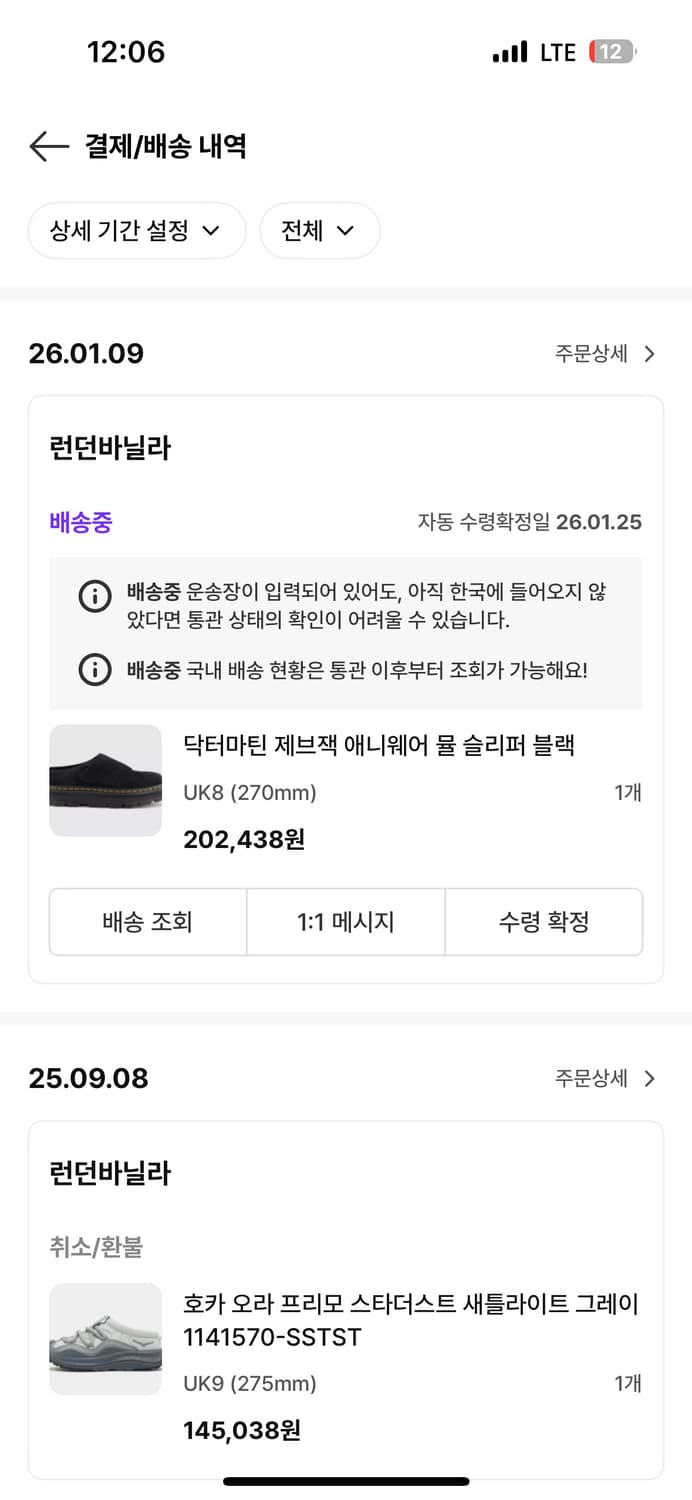The image size is (692, 1500).
Task: Tap the info icon about customs tracking notice
Action: pyautogui.click(x=94, y=596)
